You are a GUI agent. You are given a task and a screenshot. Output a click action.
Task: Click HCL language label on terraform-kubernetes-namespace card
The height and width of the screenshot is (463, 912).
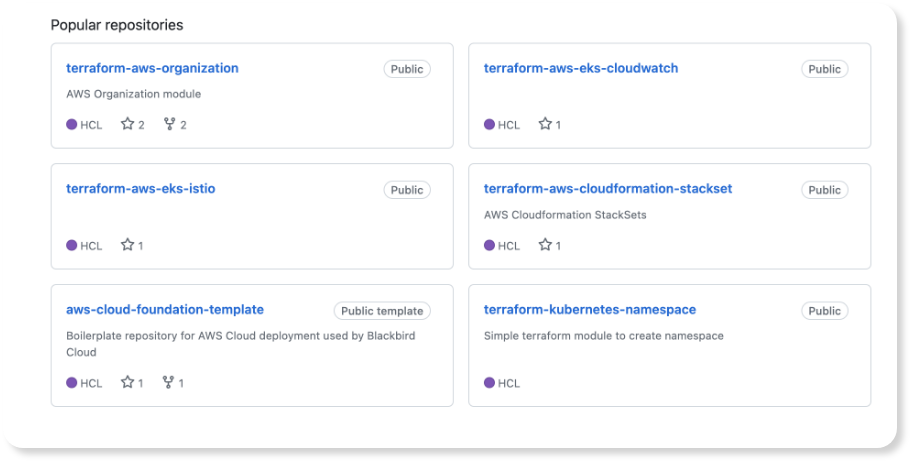tap(509, 383)
